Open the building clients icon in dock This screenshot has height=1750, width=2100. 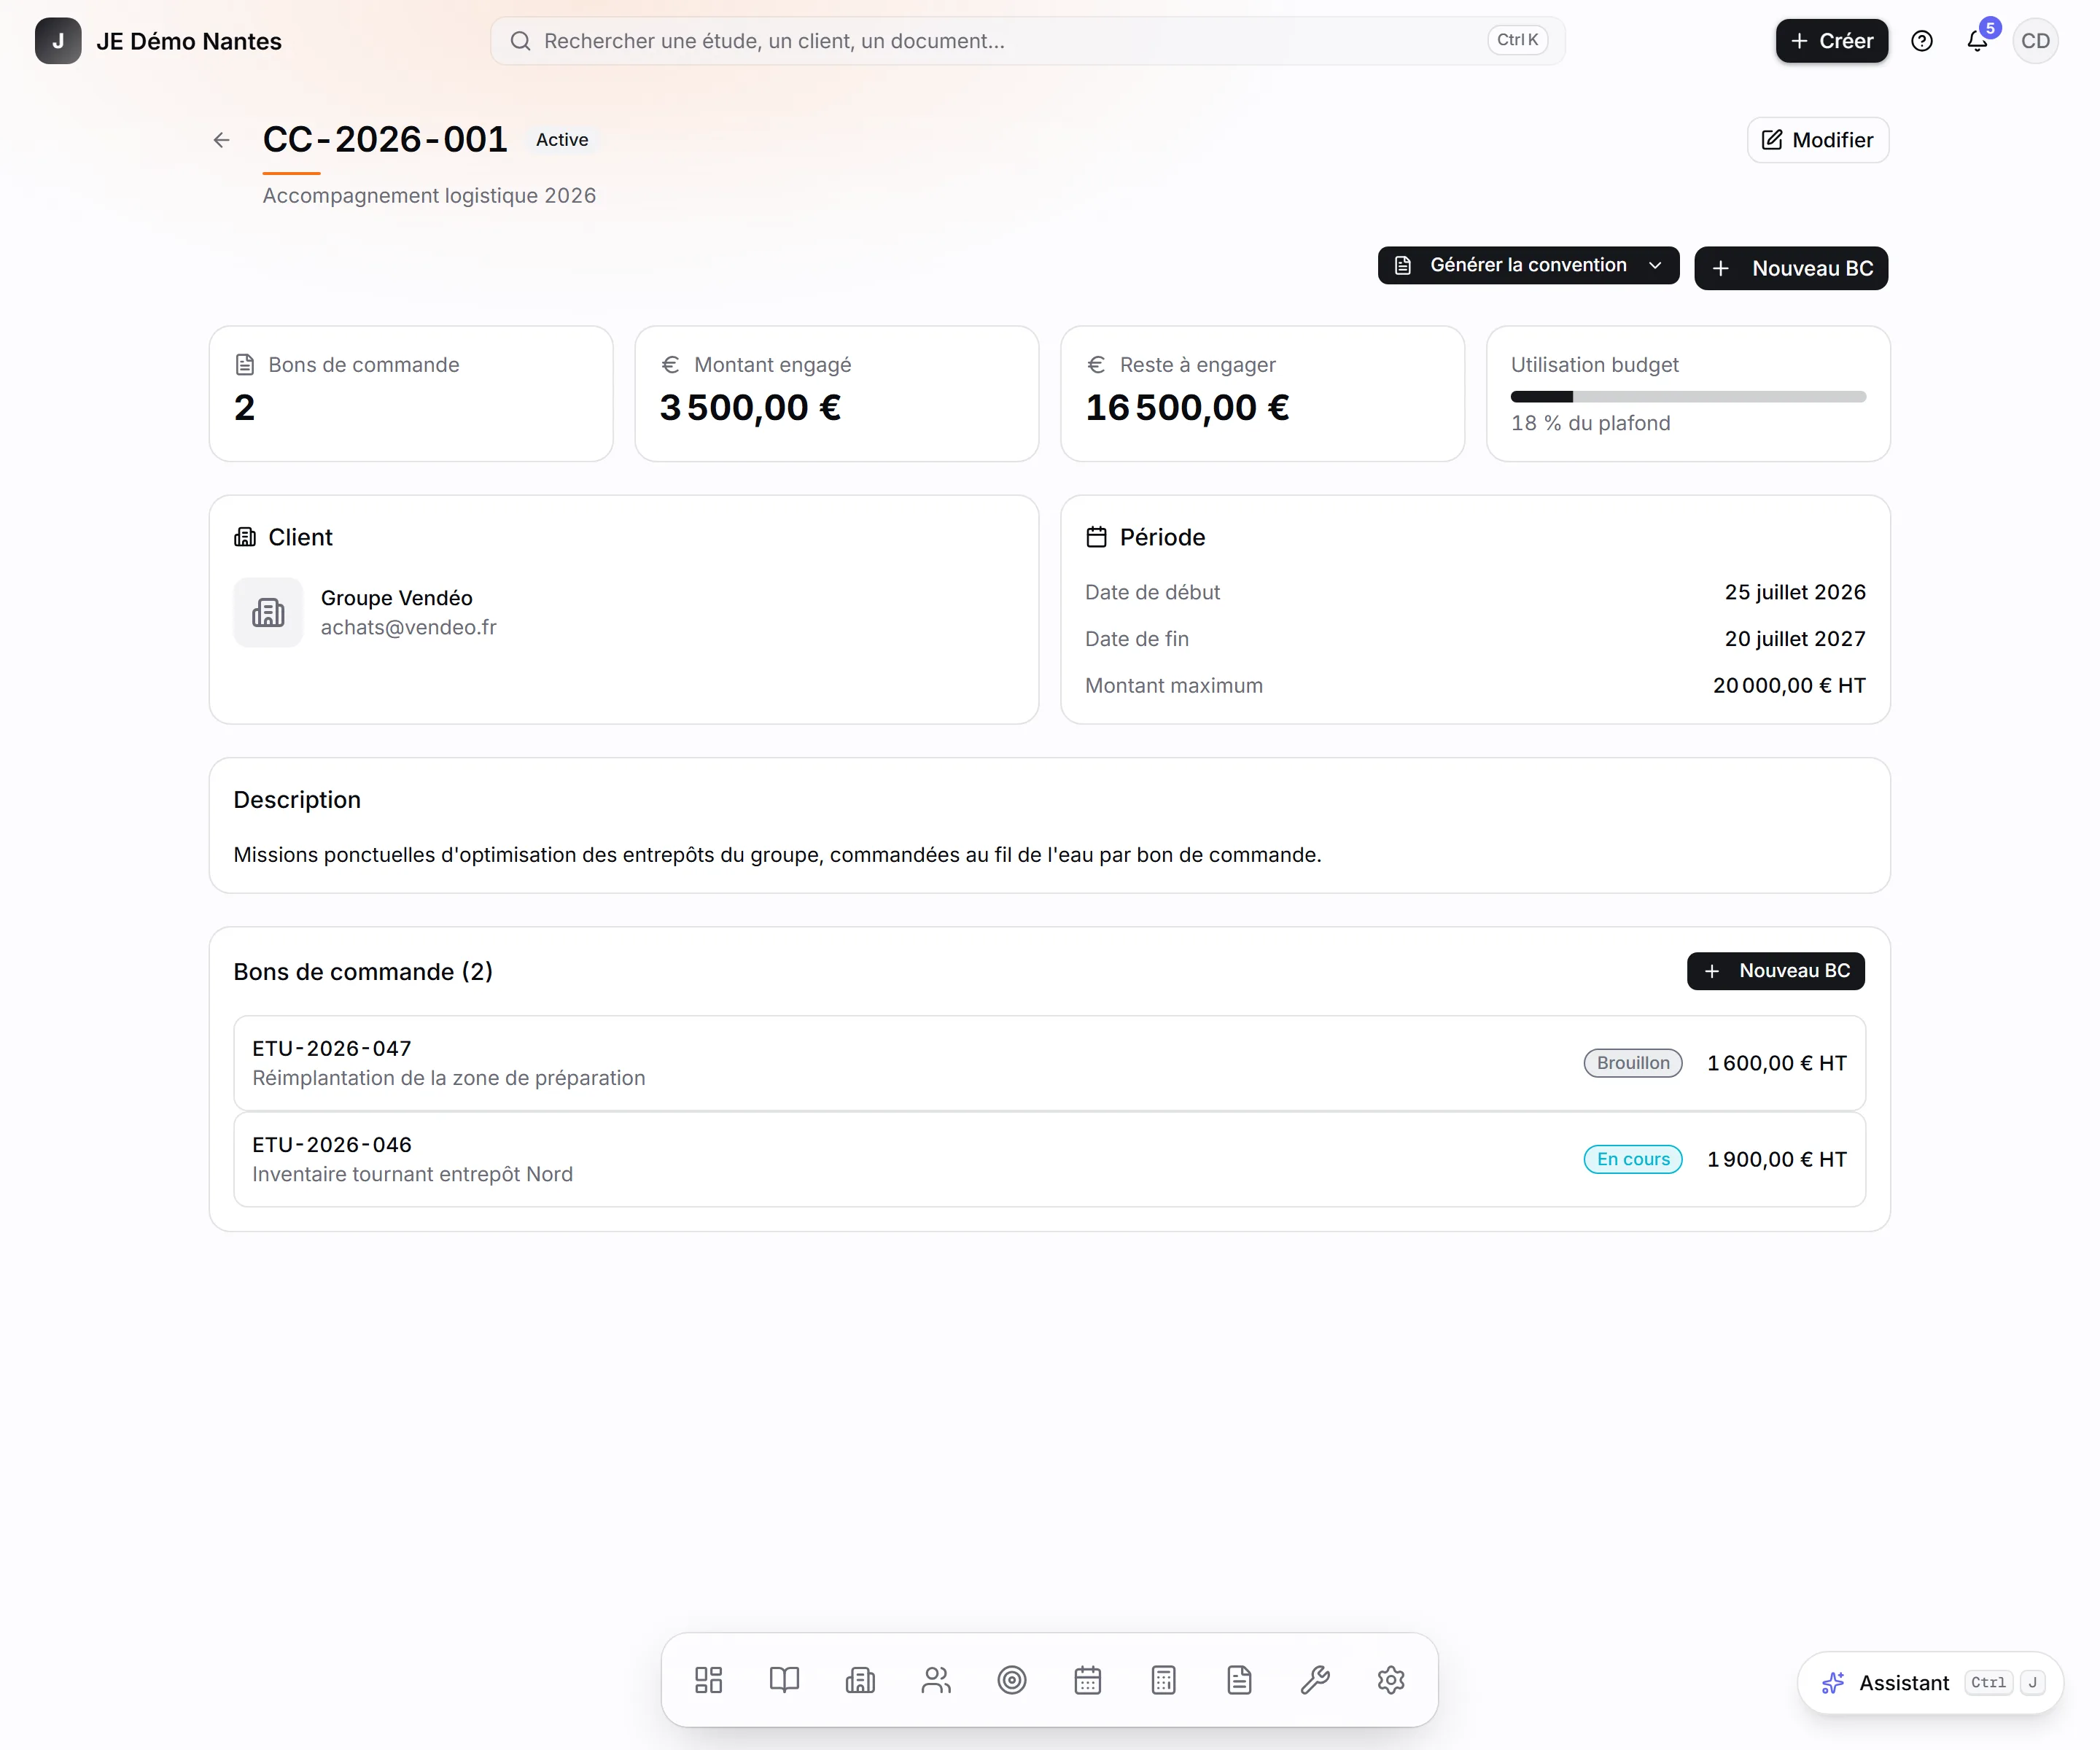860,1680
